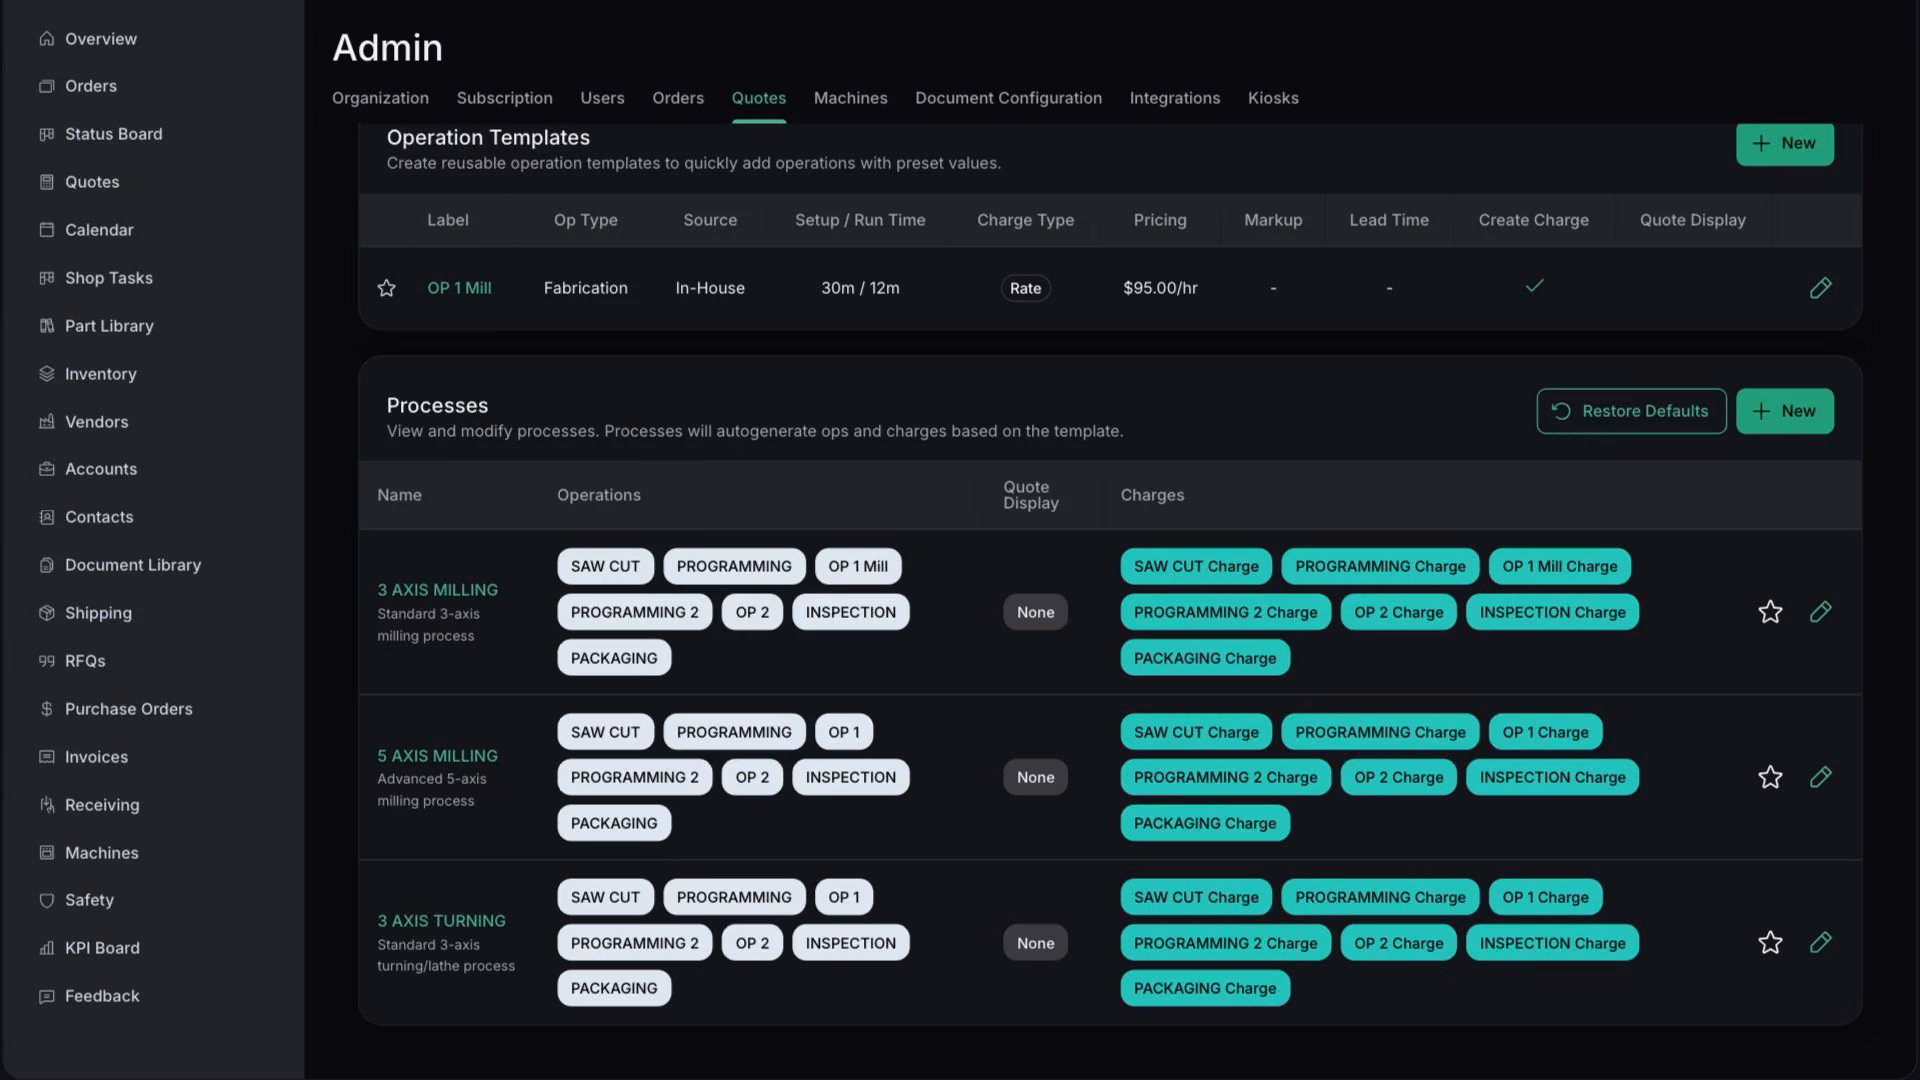This screenshot has width=1920, height=1080.
Task: Open Purchase Orders dollar icon
Action: 46,709
